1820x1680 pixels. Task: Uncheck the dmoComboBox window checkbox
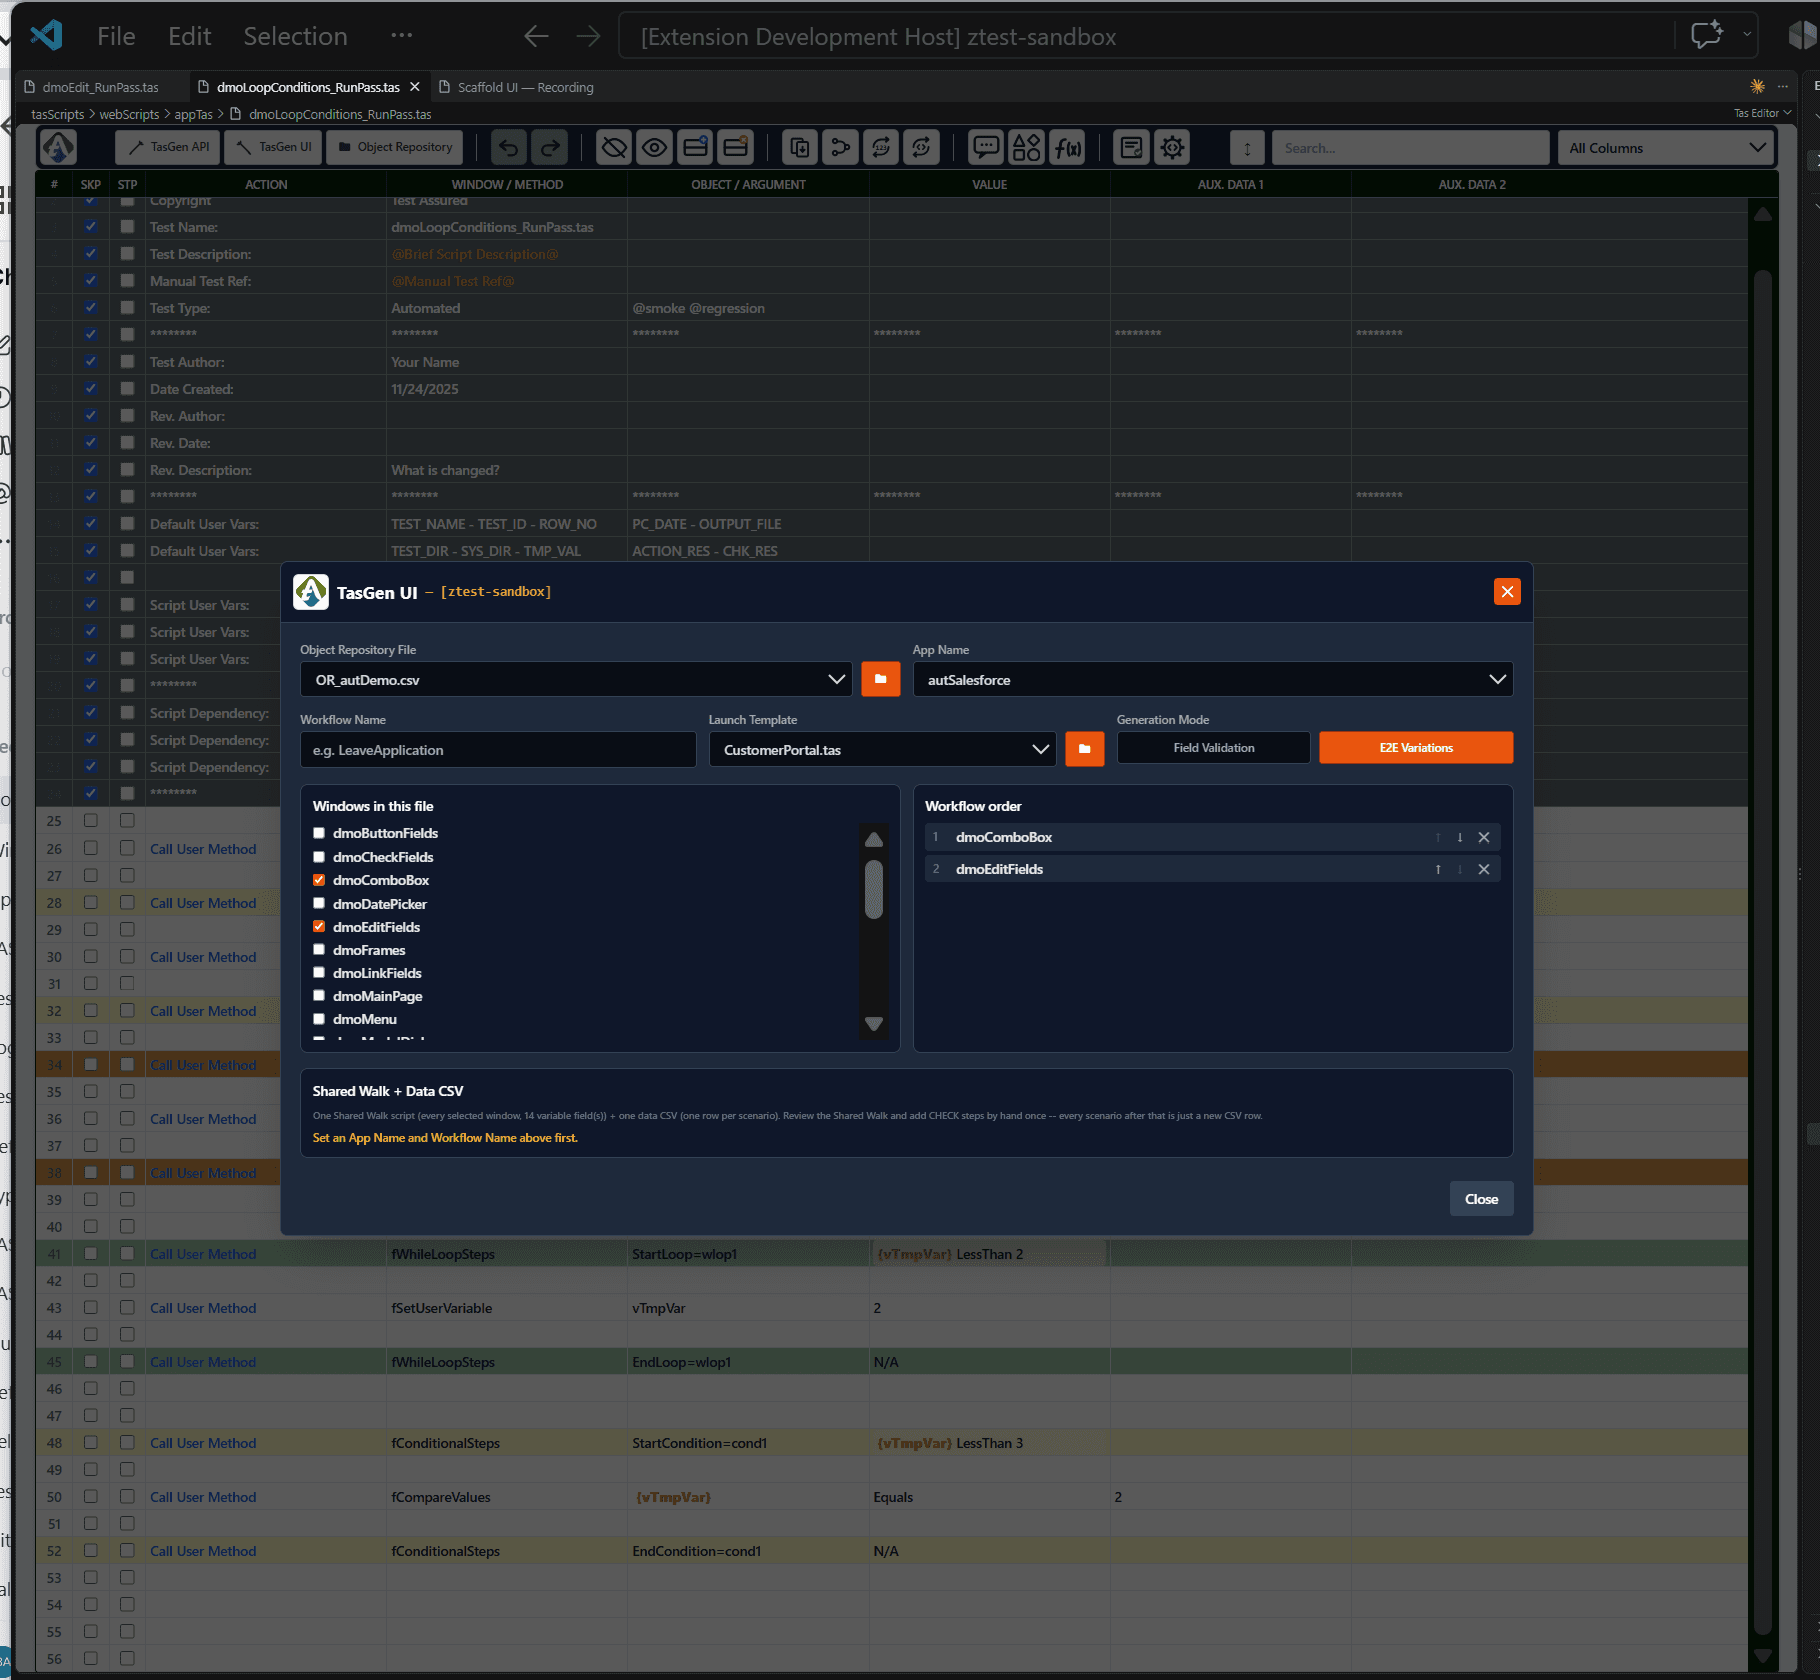(319, 880)
